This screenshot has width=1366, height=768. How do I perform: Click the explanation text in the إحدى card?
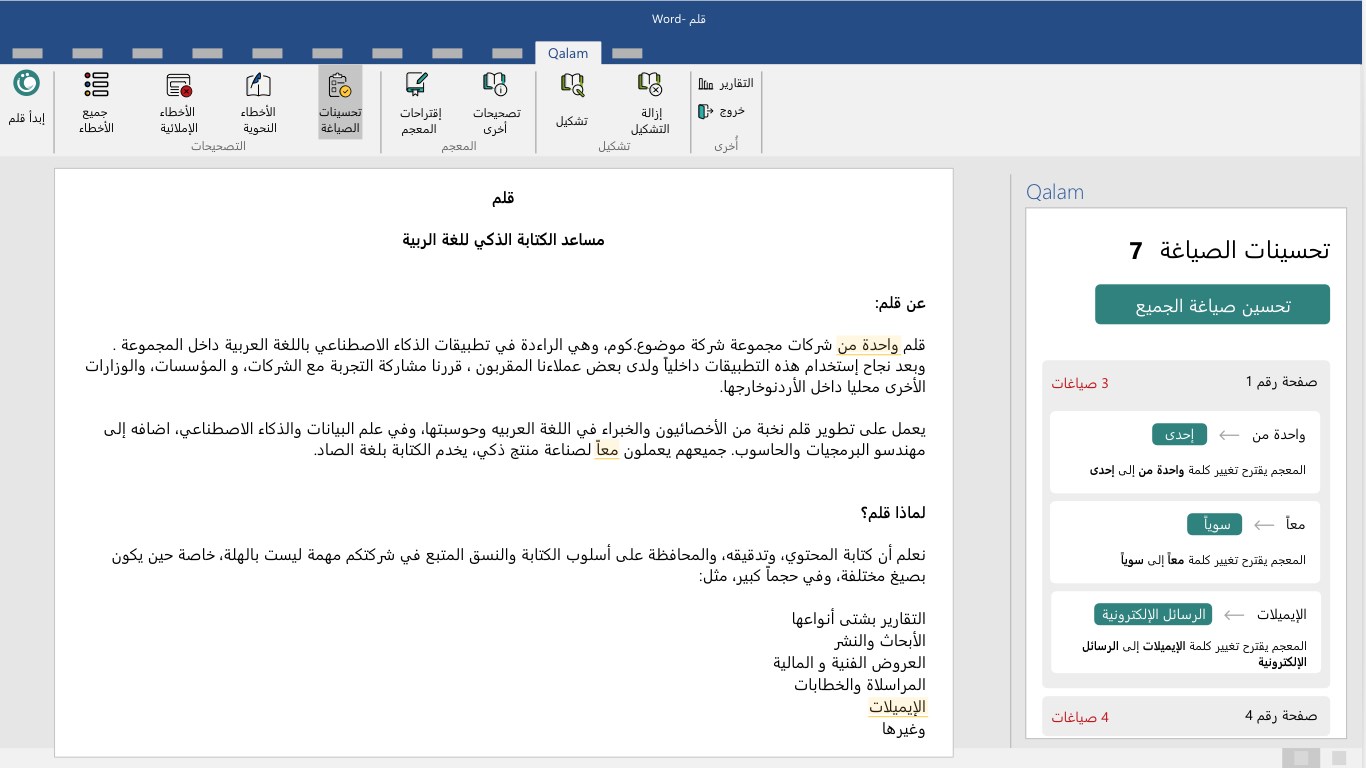[1197, 470]
